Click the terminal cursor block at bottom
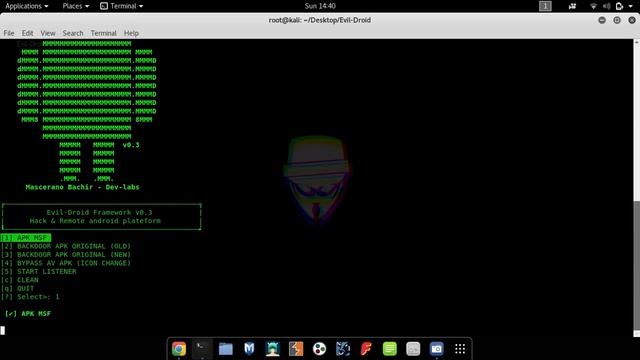This screenshot has height=360, width=640. pos(2,330)
